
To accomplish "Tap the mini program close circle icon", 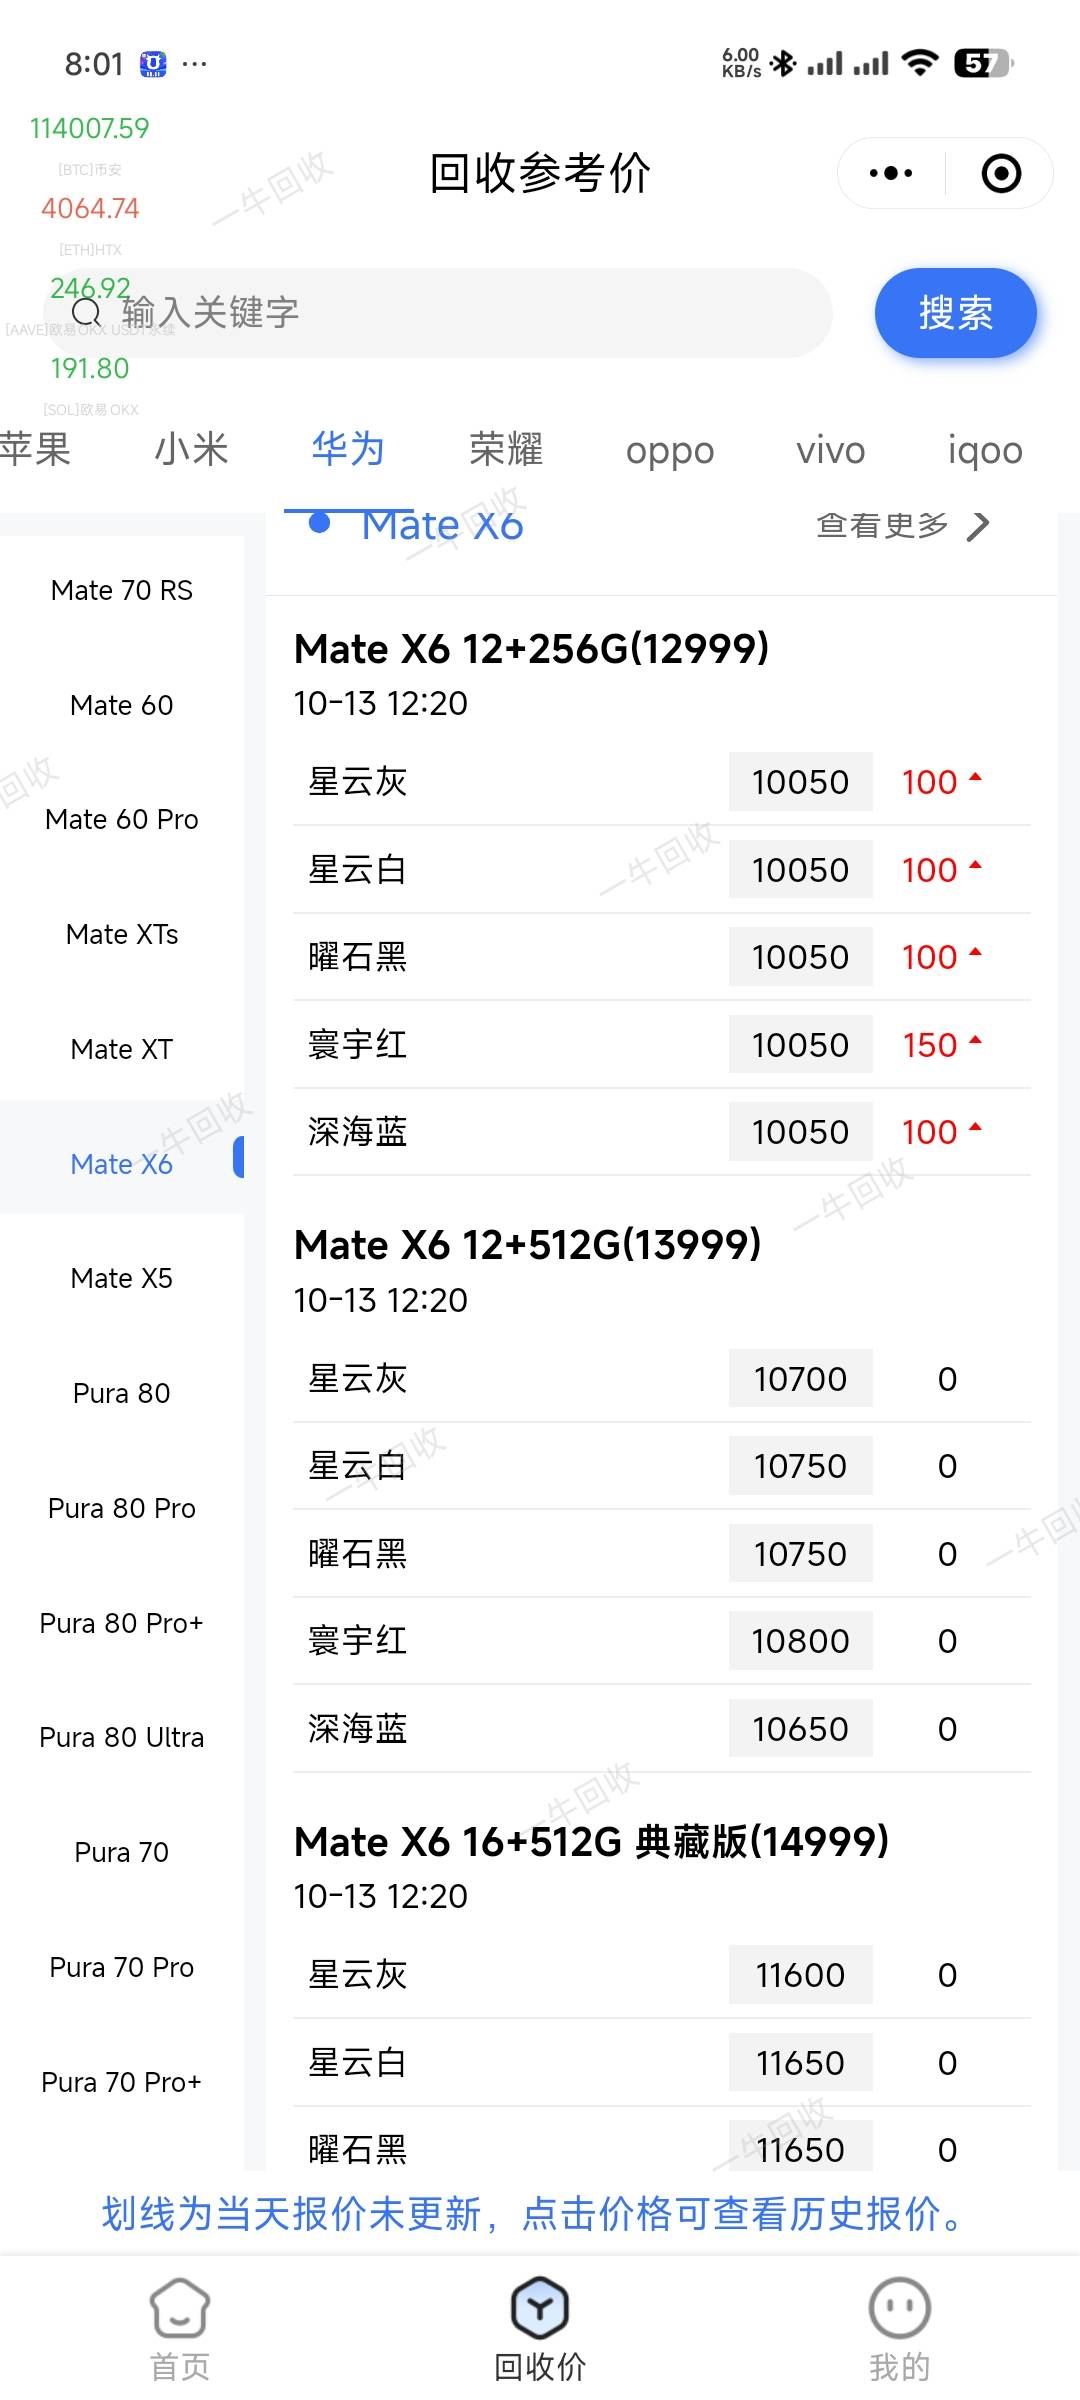I will pos(1001,173).
